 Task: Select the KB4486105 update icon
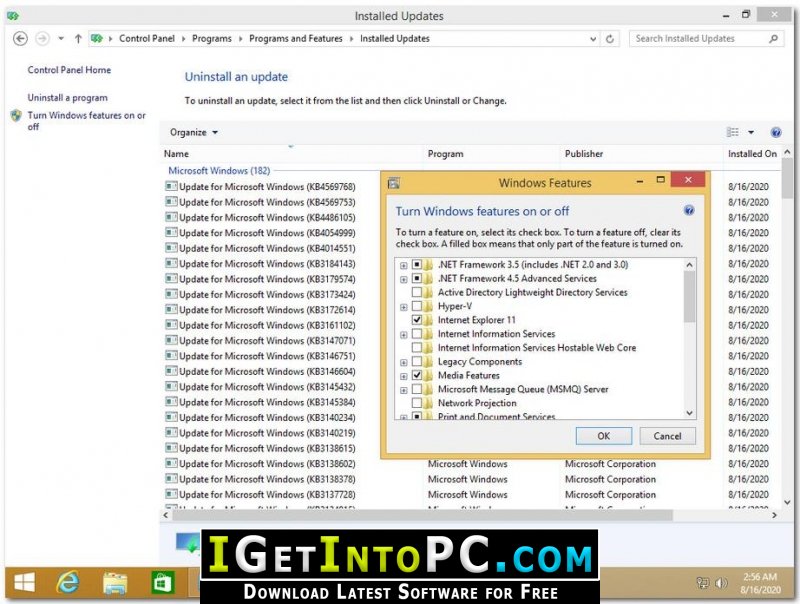171,217
